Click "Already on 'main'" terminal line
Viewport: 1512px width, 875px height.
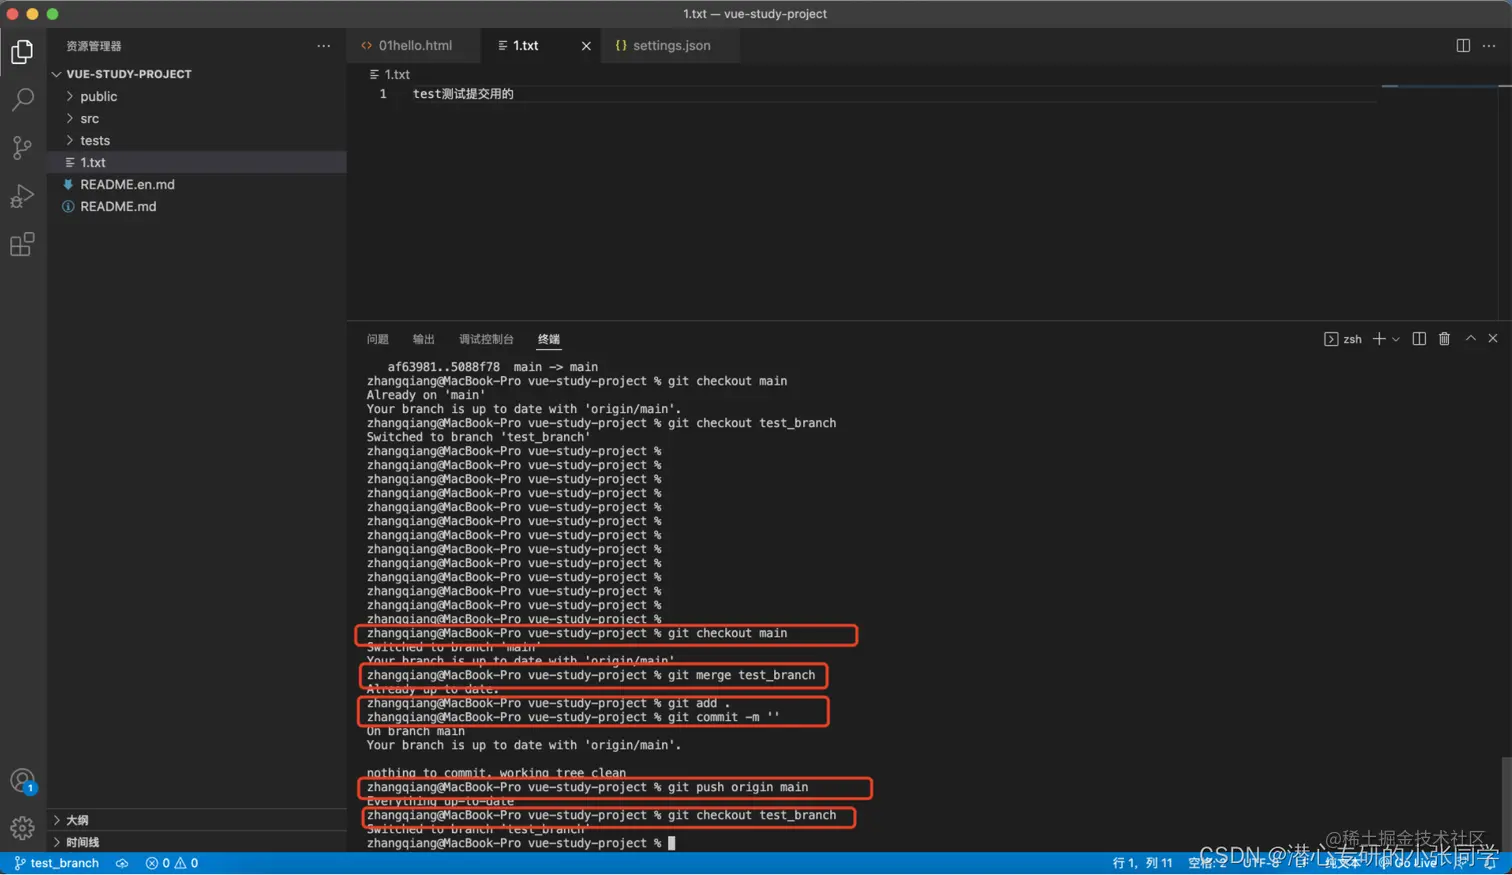426,395
